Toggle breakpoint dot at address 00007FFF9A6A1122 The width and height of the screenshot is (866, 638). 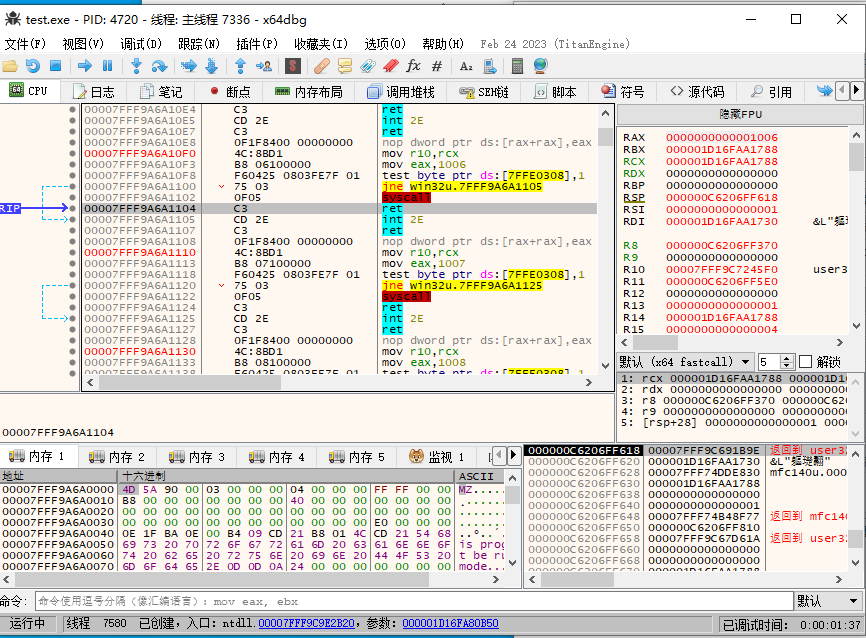point(72,296)
